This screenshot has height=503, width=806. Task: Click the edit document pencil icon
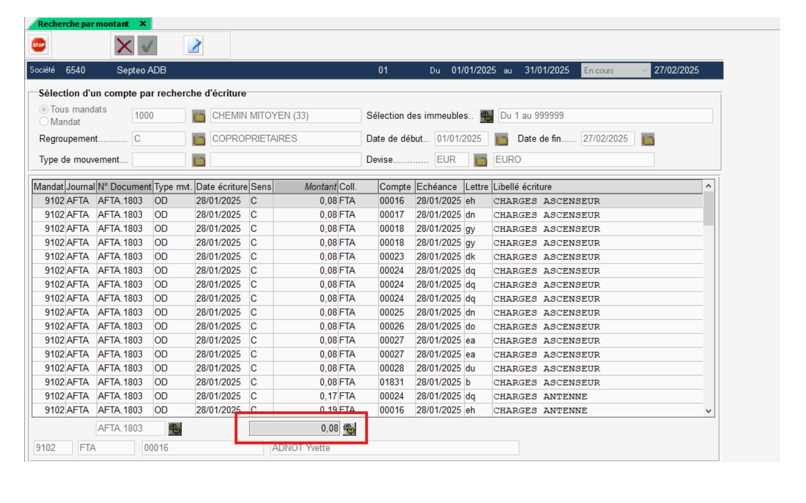(x=195, y=45)
